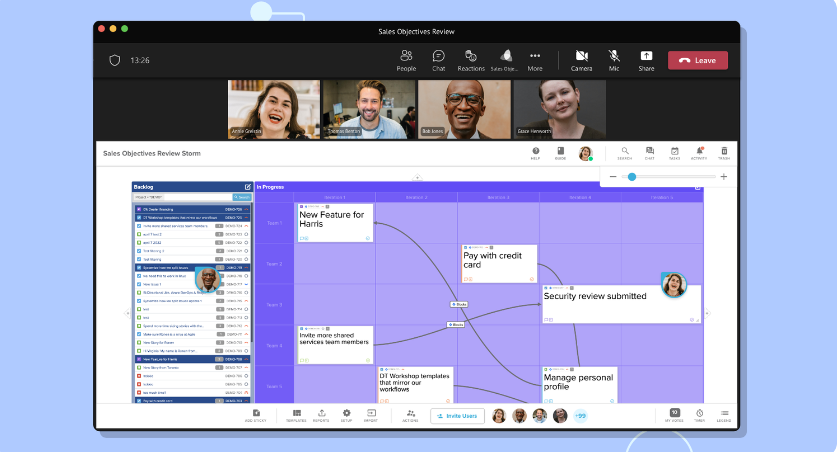Open the People panel in the meeting
This screenshot has width=837, height=452.
406,60
